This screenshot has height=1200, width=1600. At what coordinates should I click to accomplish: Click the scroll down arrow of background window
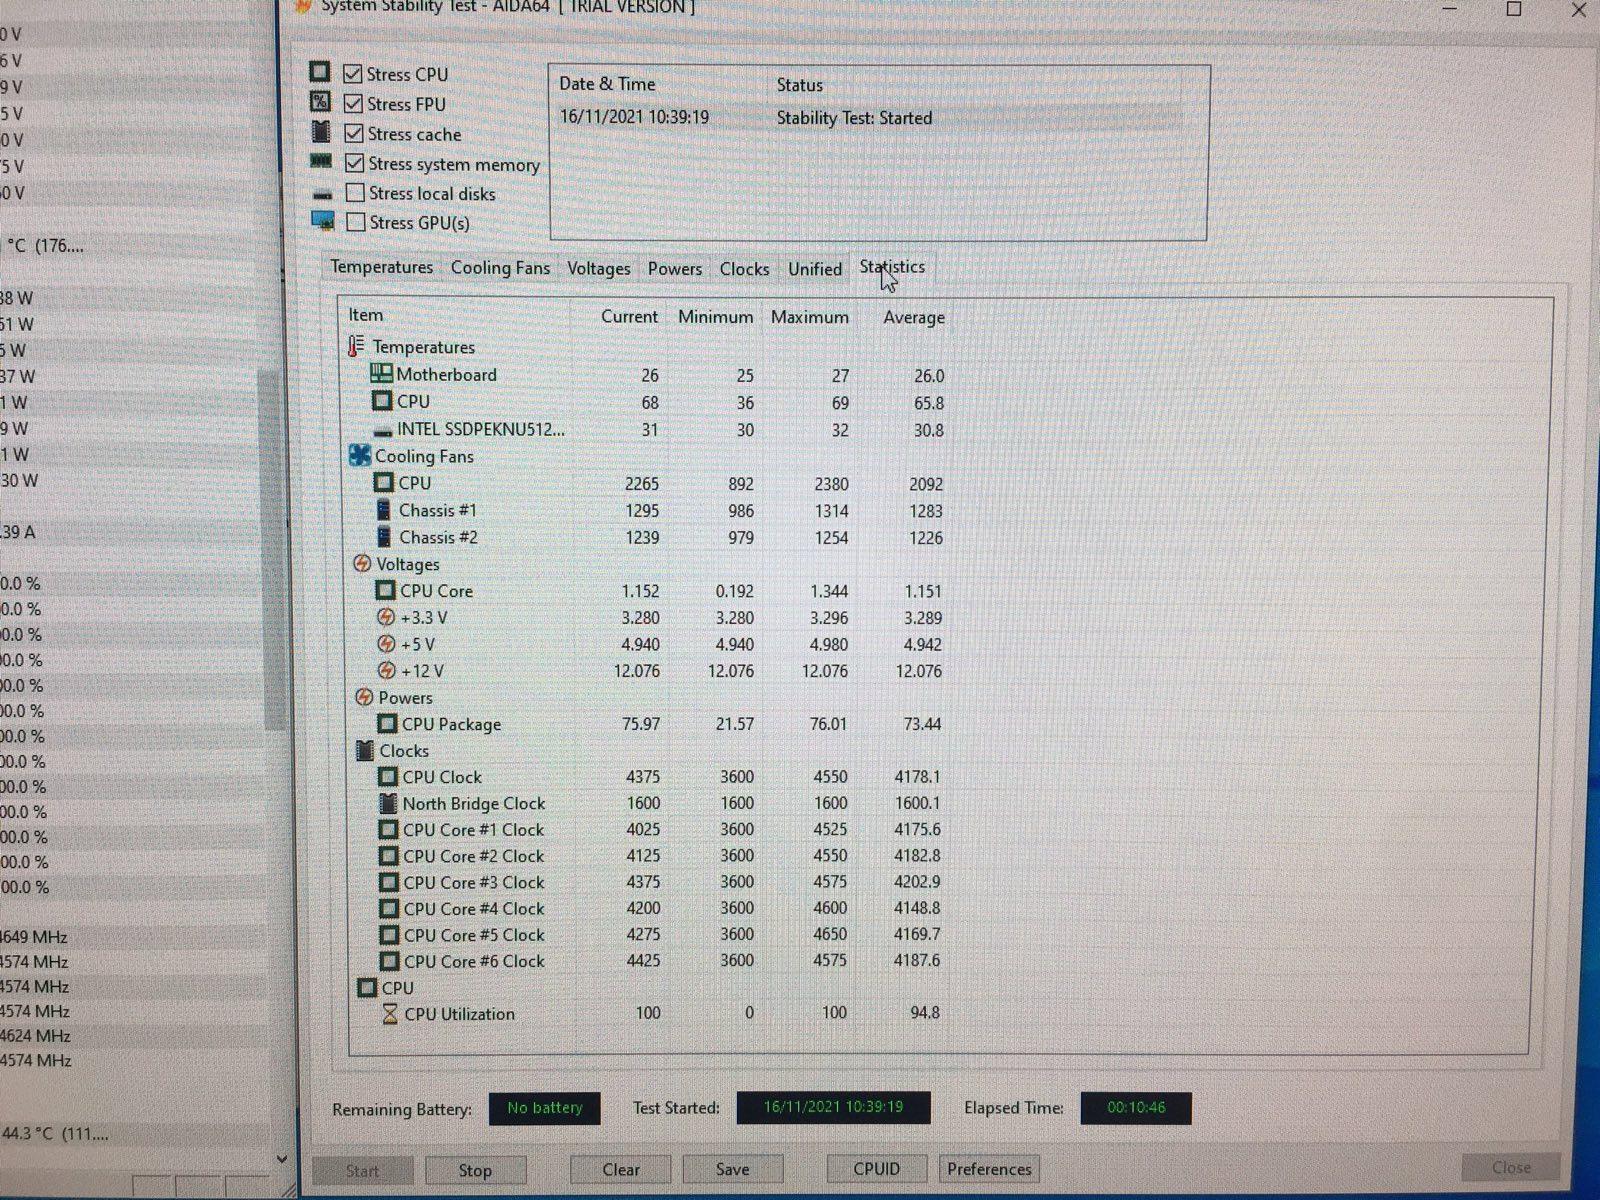282,1159
